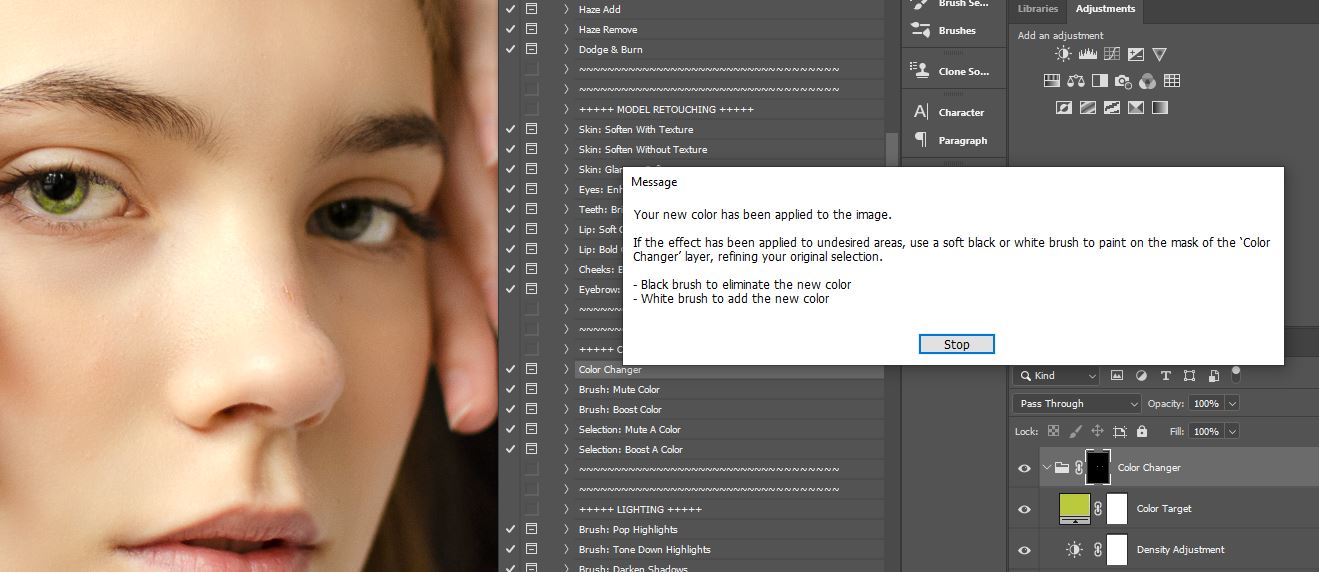Image resolution: width=1319 pixels, height=572 pixels.
Task: Add a Levels adjustment layer
Action: coord(1087,54)
